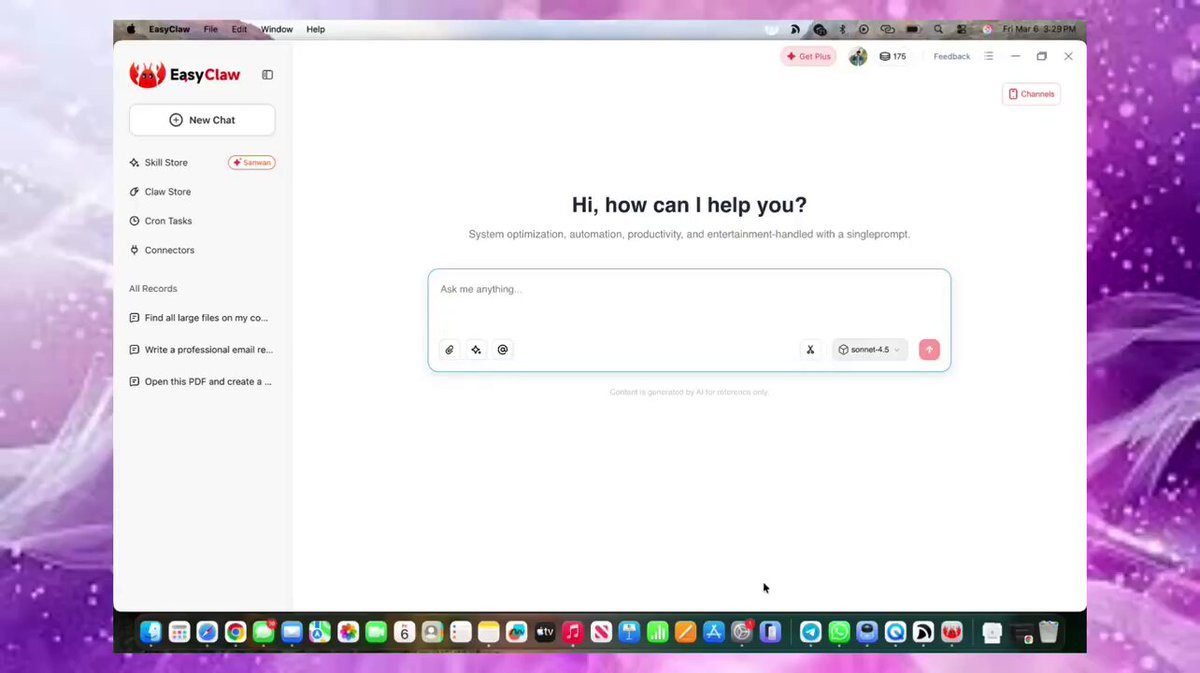Click the 175 credits counter
The image size is (1200, 673).
pyautogui.click(x=892, y=57)
